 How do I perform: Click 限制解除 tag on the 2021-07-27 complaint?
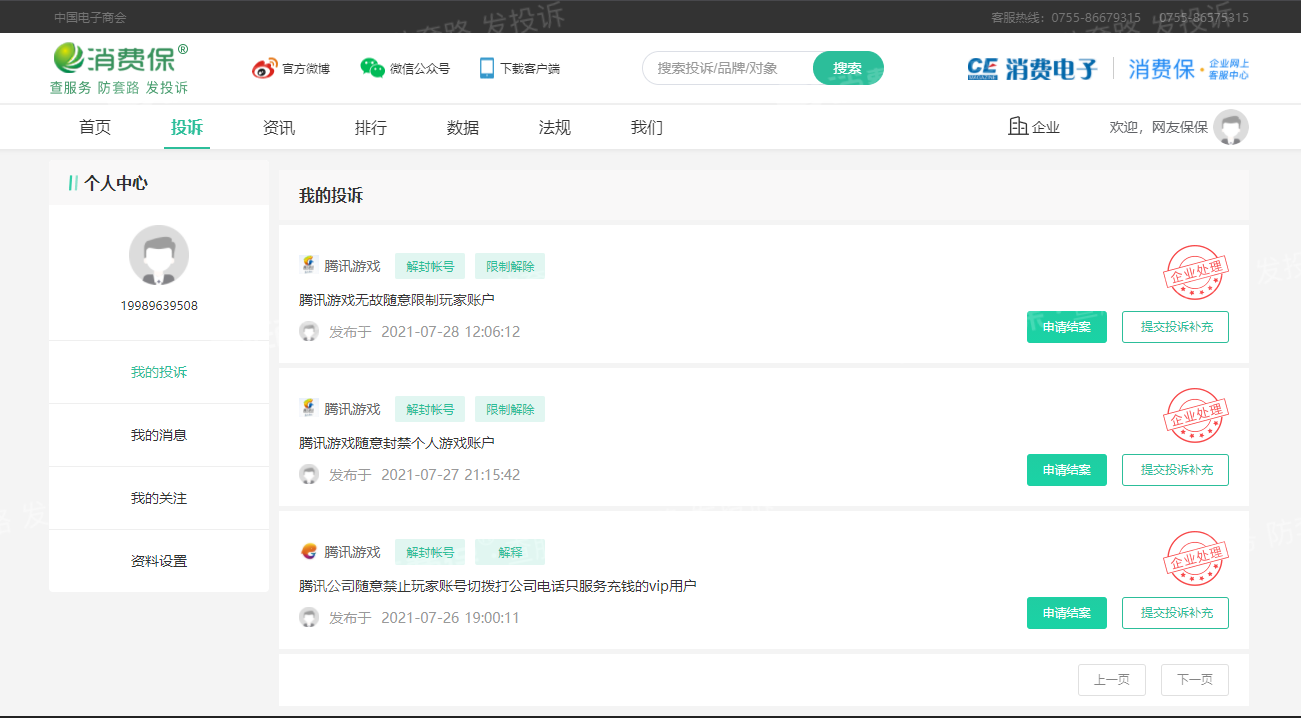pyautogui.click(x=510, y=409)
